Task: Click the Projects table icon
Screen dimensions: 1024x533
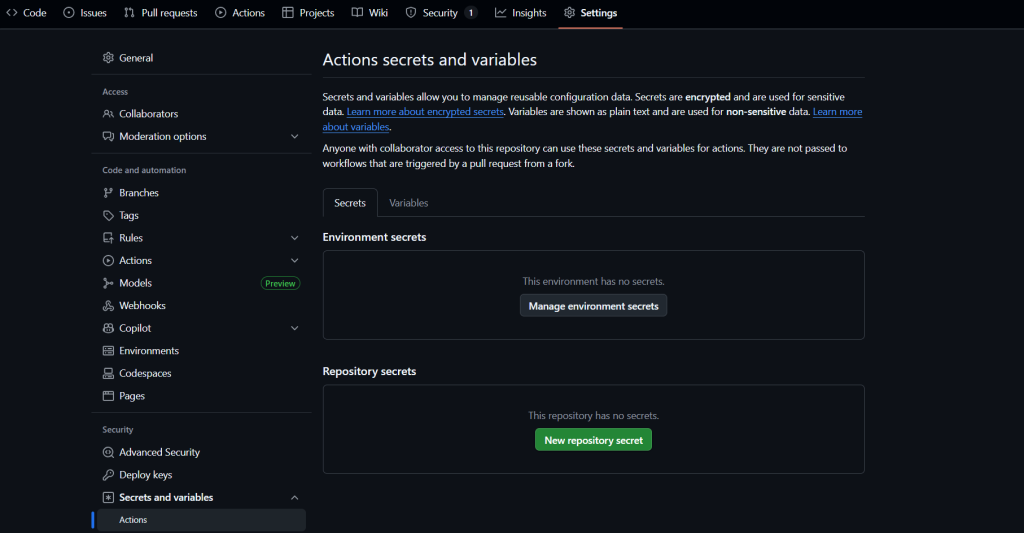Action: [x=287, y=12]
